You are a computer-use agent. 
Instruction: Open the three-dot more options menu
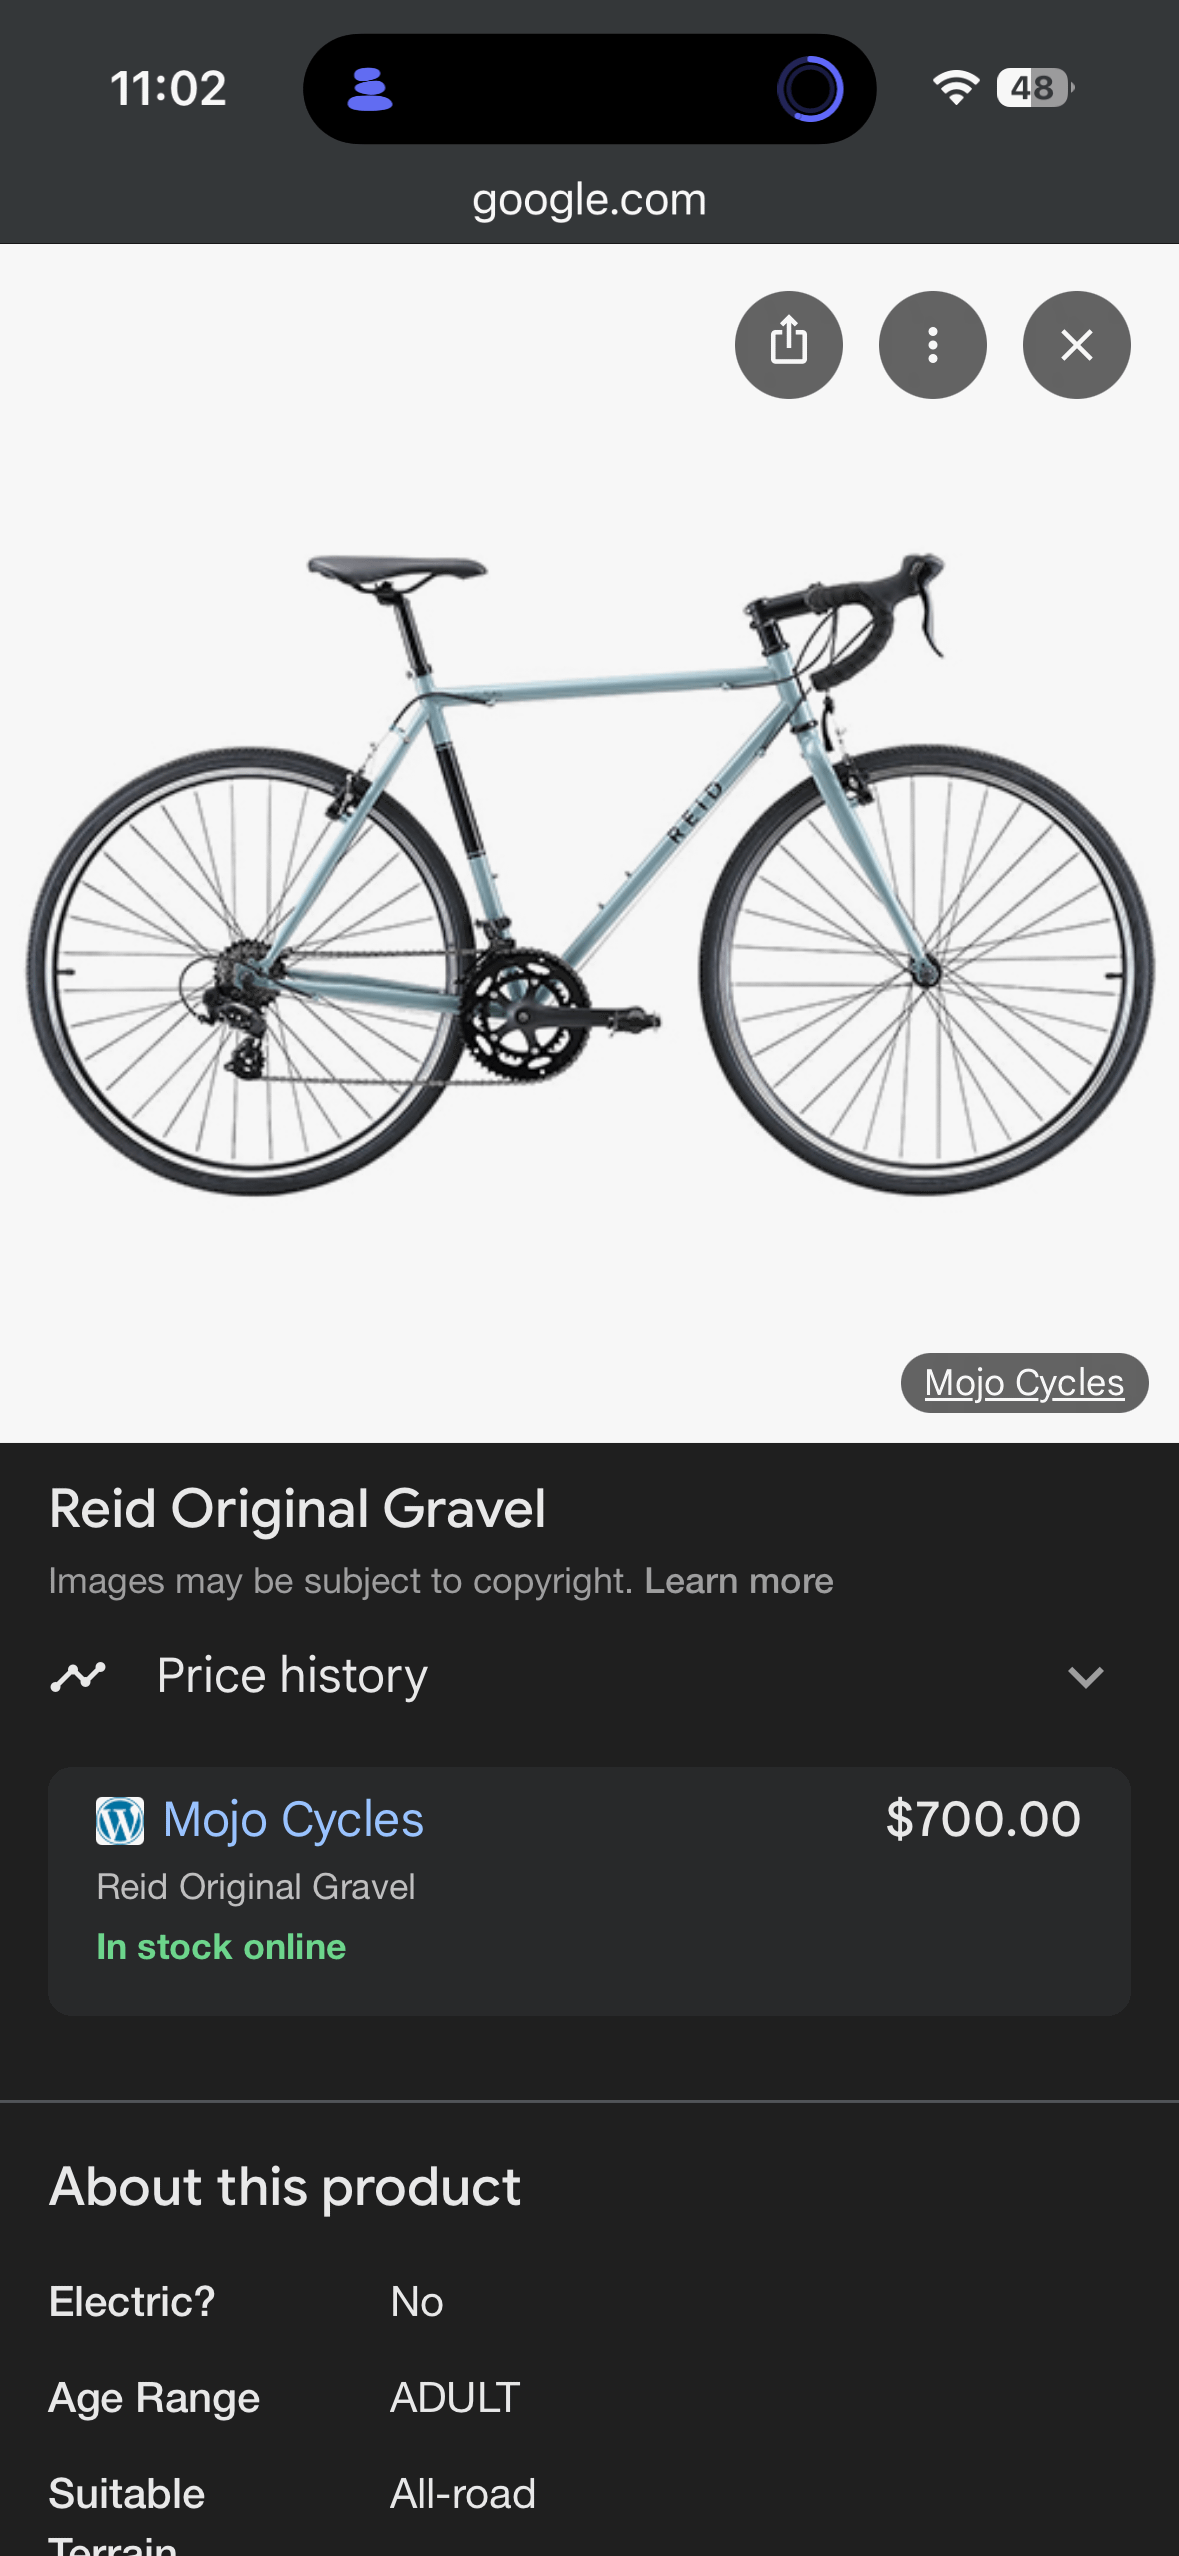click(932, 345)
